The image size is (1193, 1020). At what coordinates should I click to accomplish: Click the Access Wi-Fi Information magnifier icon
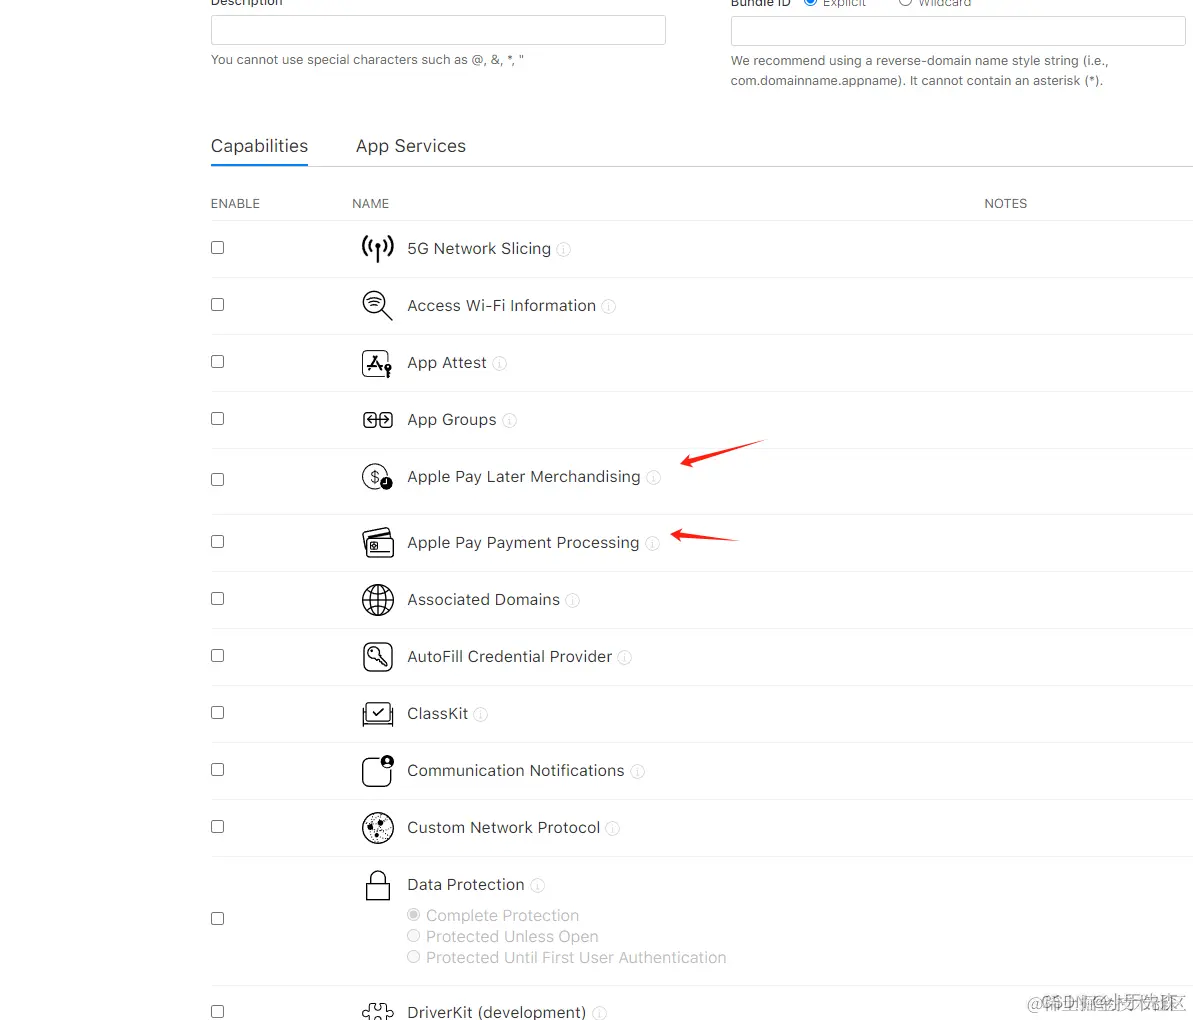(x=377, y=305)
